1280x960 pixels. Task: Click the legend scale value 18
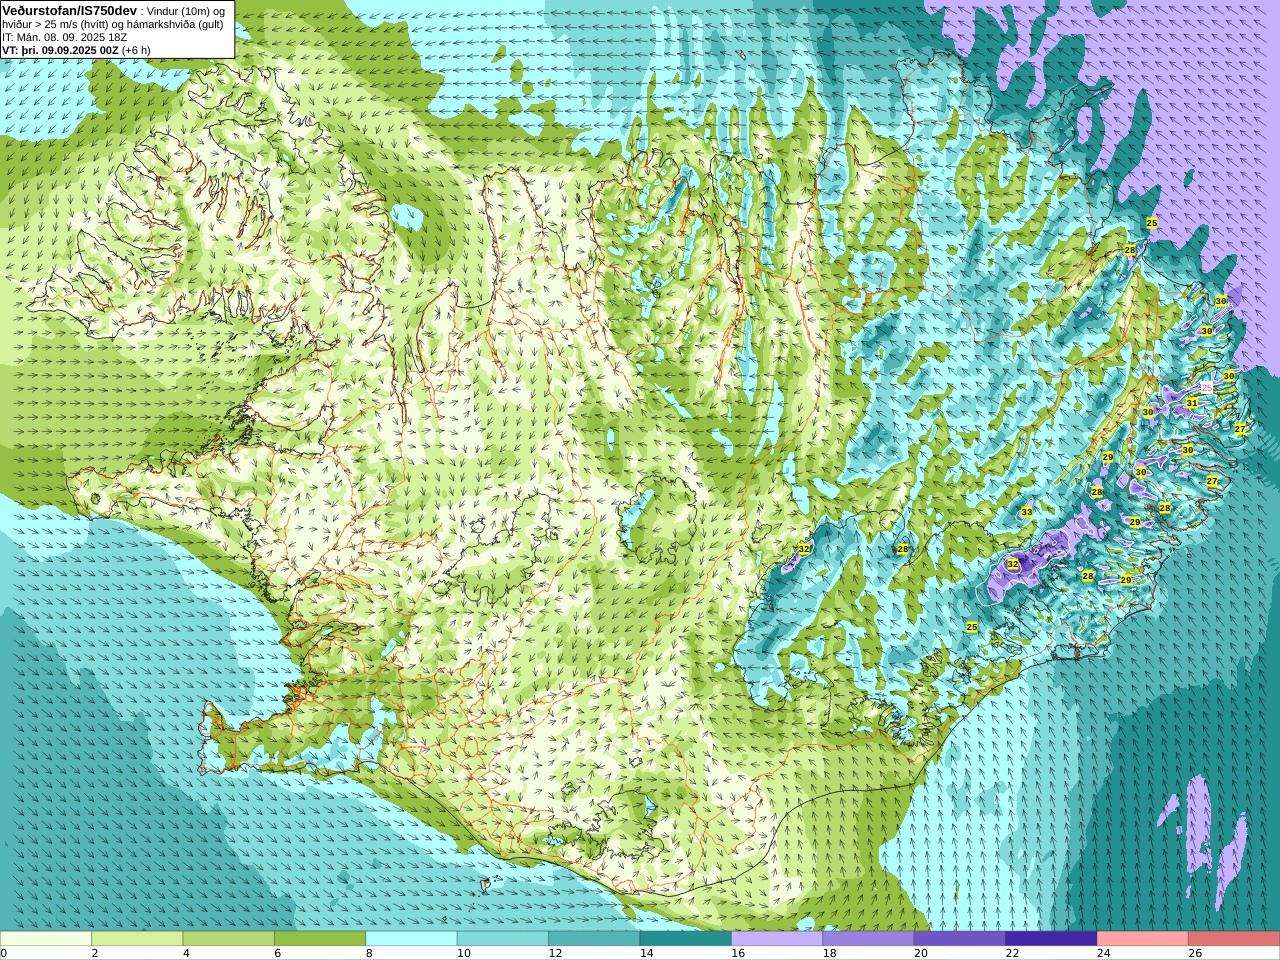[x=829, y=954]
